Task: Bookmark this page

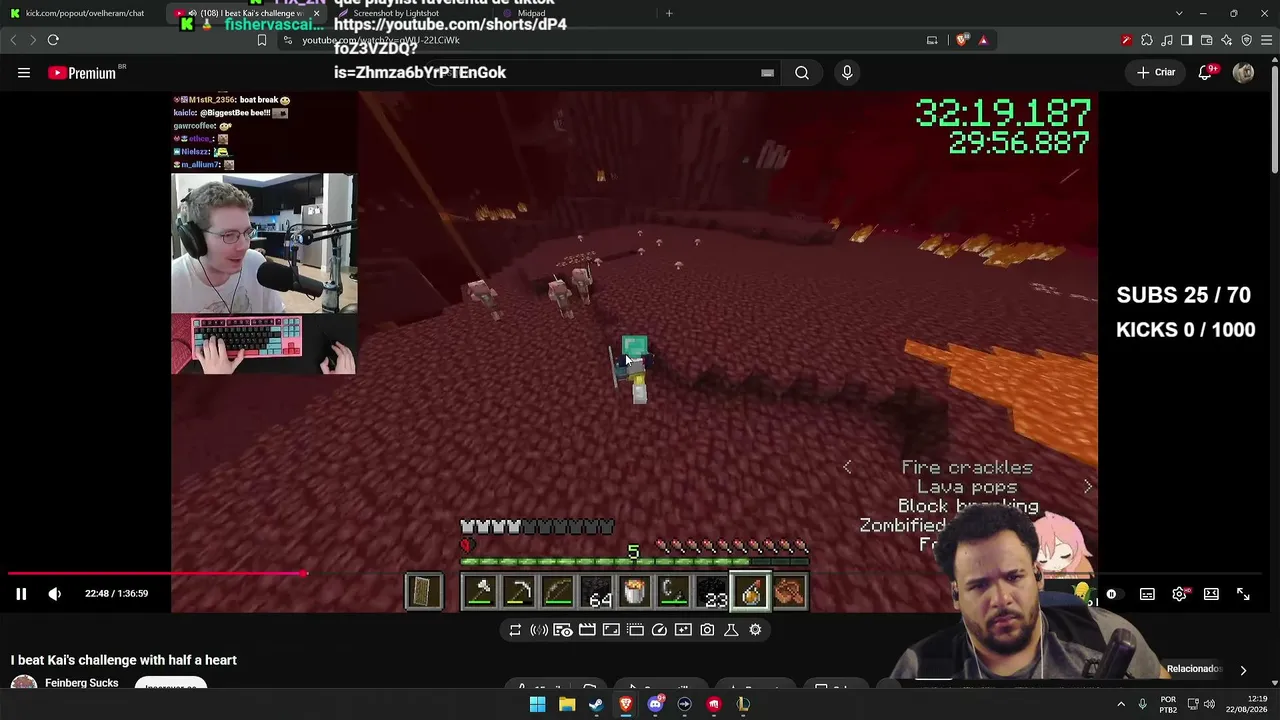Action: pos(262,40)
